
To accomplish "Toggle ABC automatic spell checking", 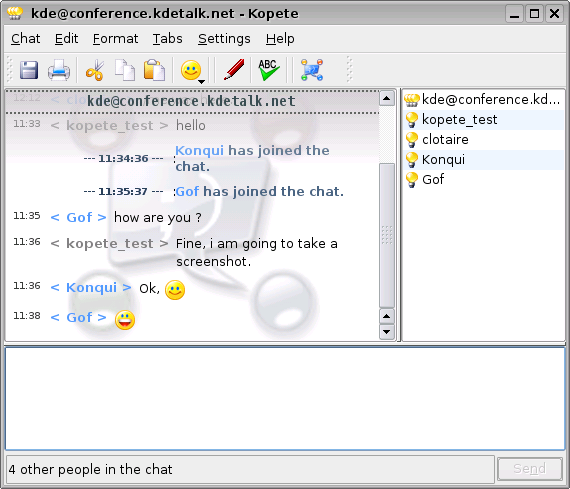I will [269, 70].
